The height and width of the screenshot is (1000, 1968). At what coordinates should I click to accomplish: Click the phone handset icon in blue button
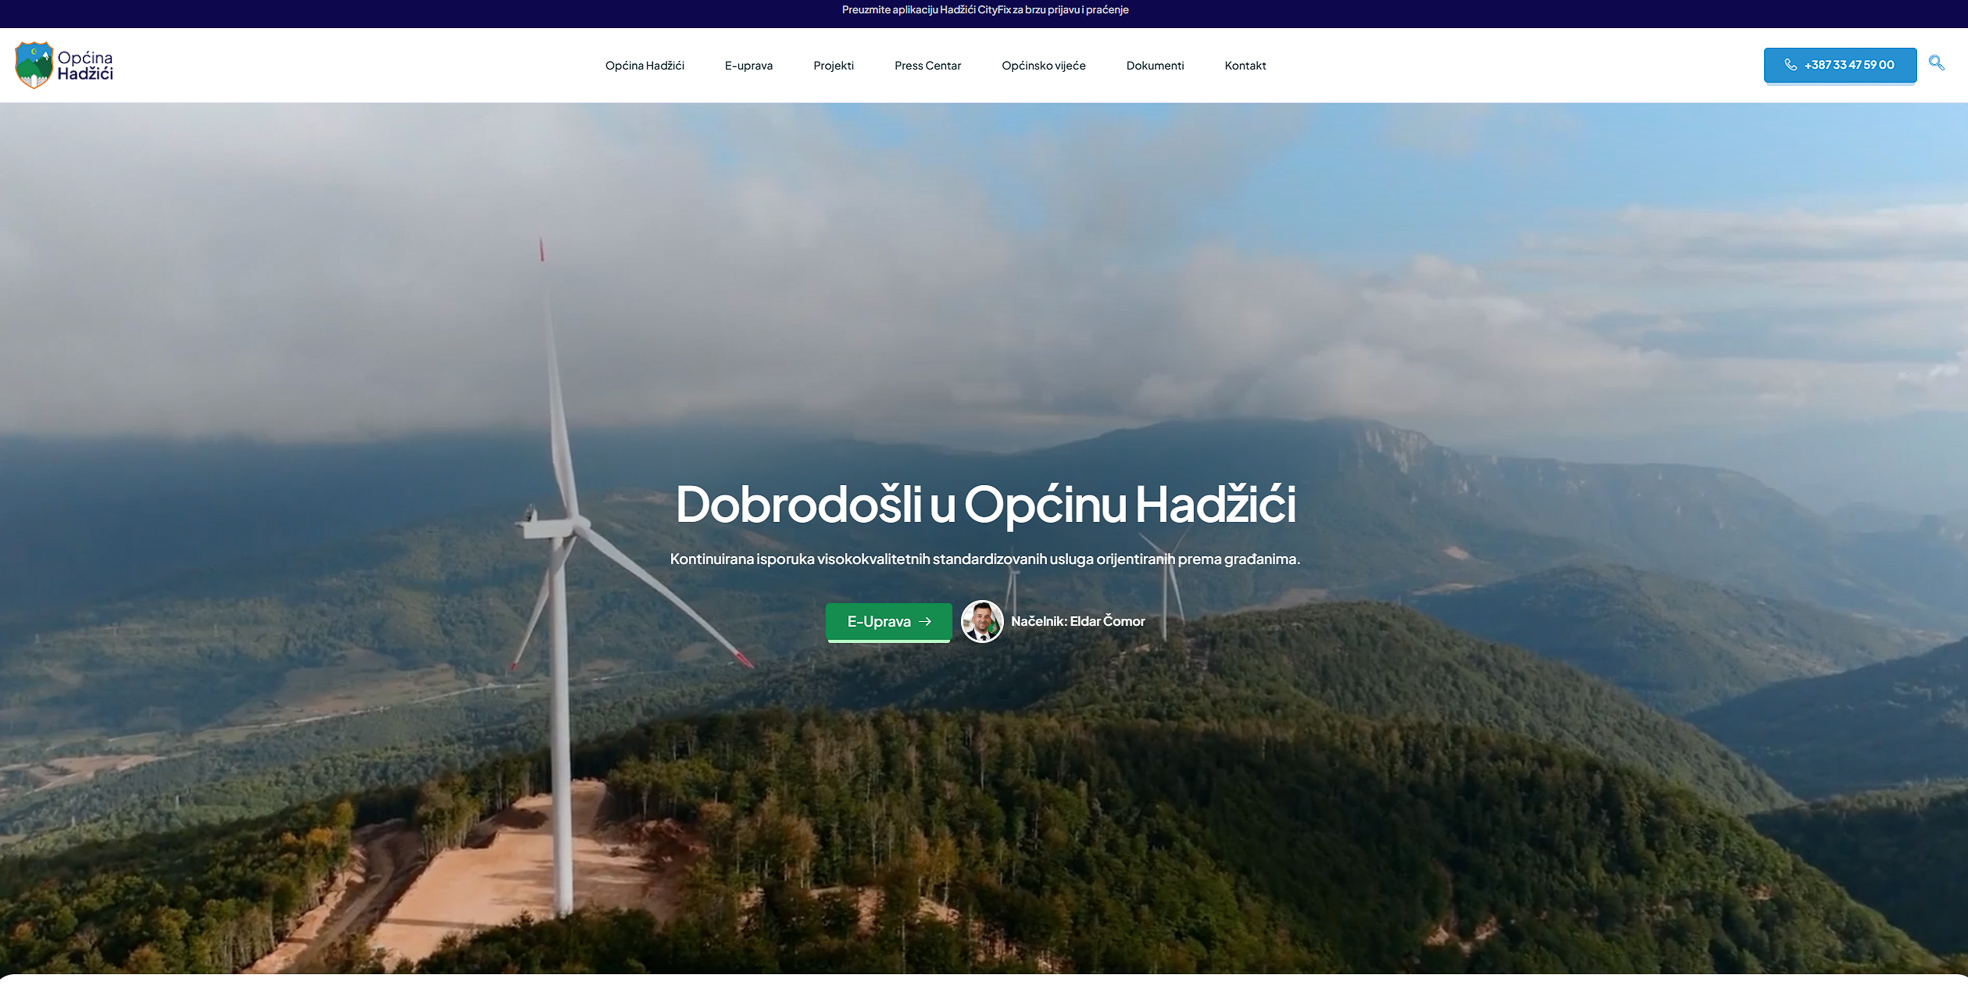(1790, 65)
